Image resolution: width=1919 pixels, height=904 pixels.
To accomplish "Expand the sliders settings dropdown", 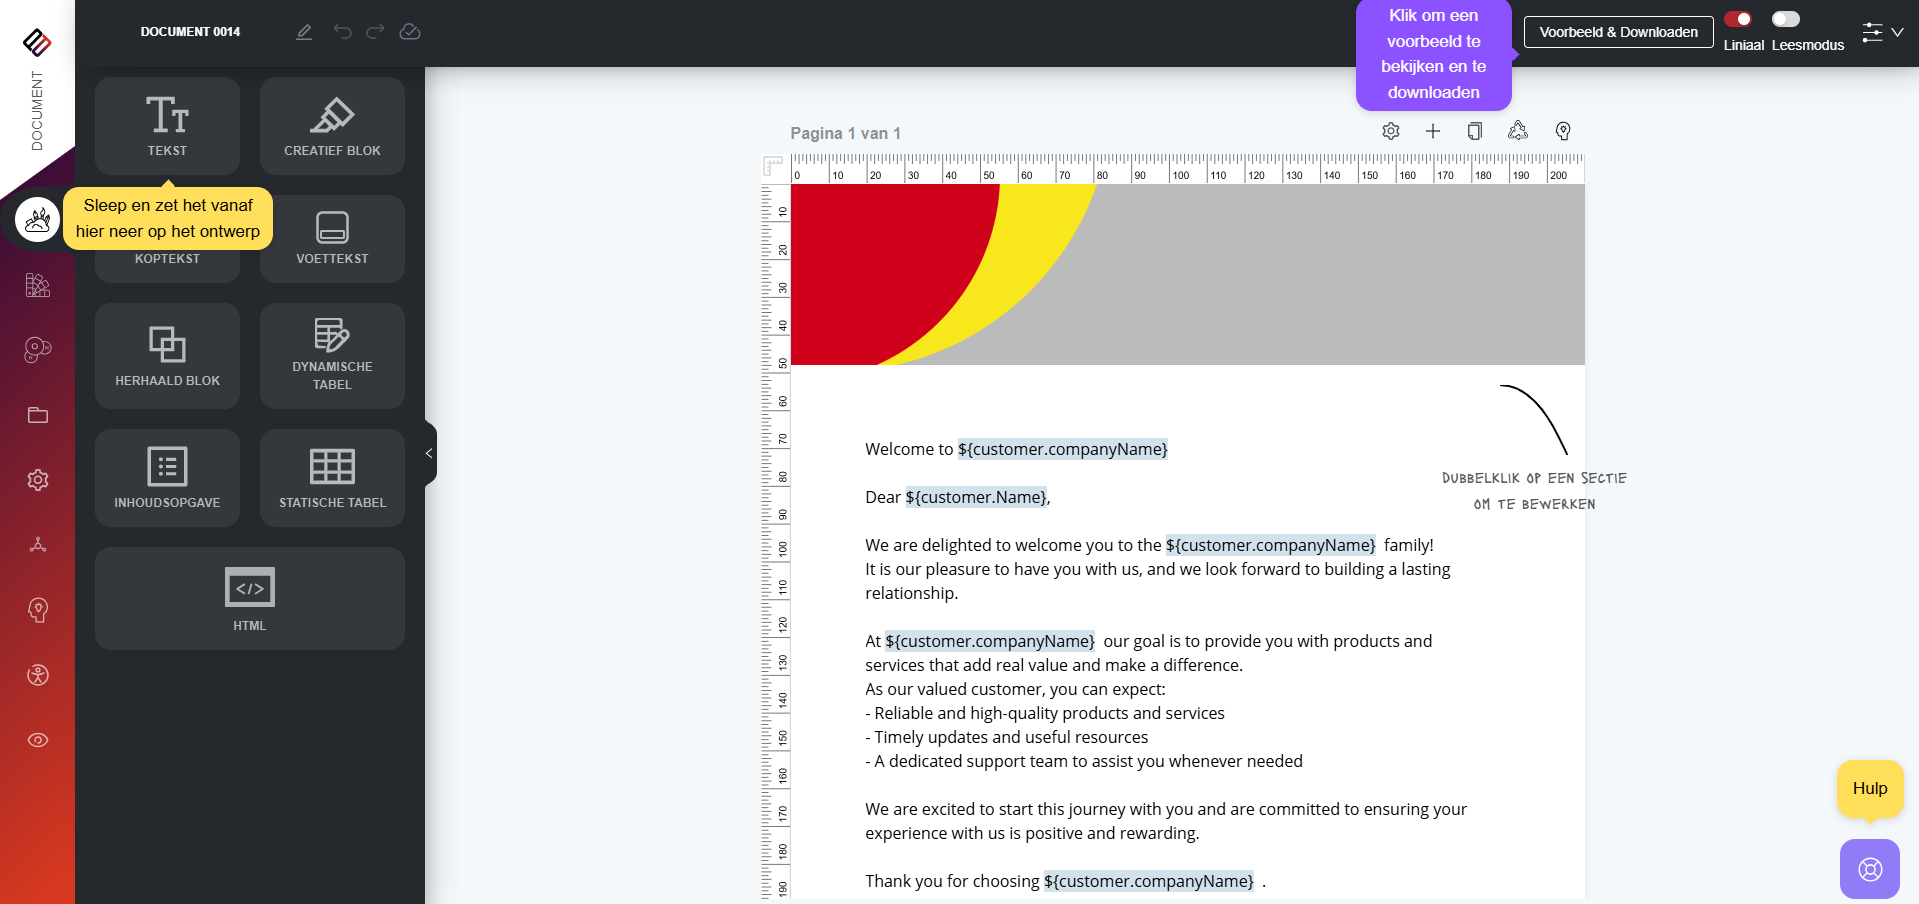I will tap(1882, 32).
